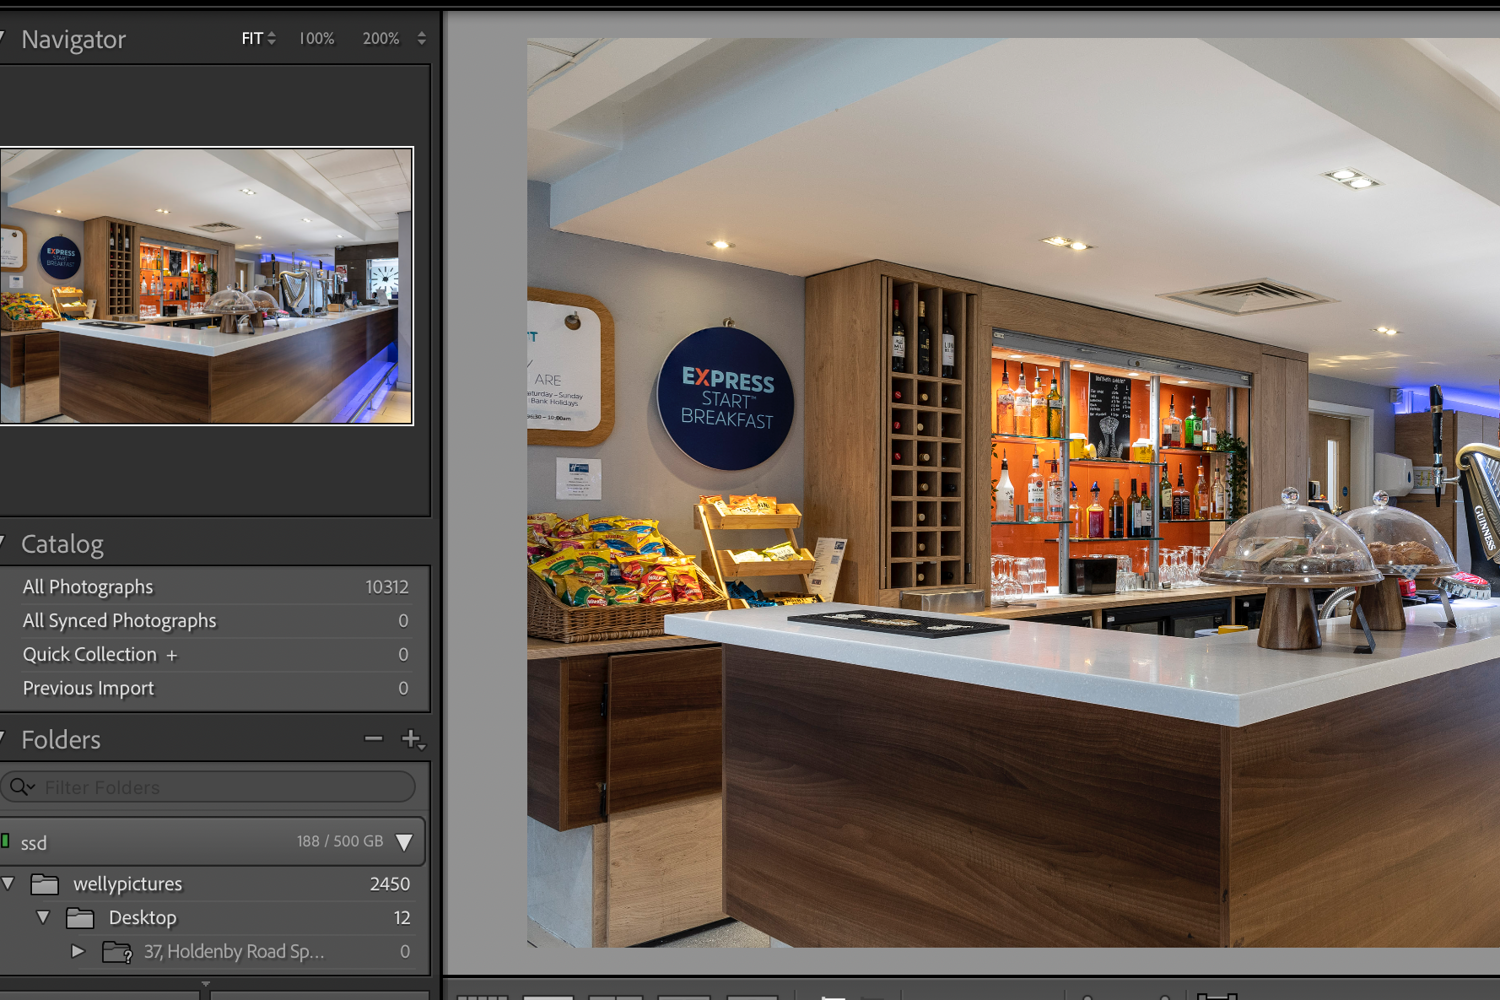Image resolution: width=1500 pixels, height=1000 pixels.
Task: Click the plus button to add folder
Action: pyautogui.click(x=412, y=739)
